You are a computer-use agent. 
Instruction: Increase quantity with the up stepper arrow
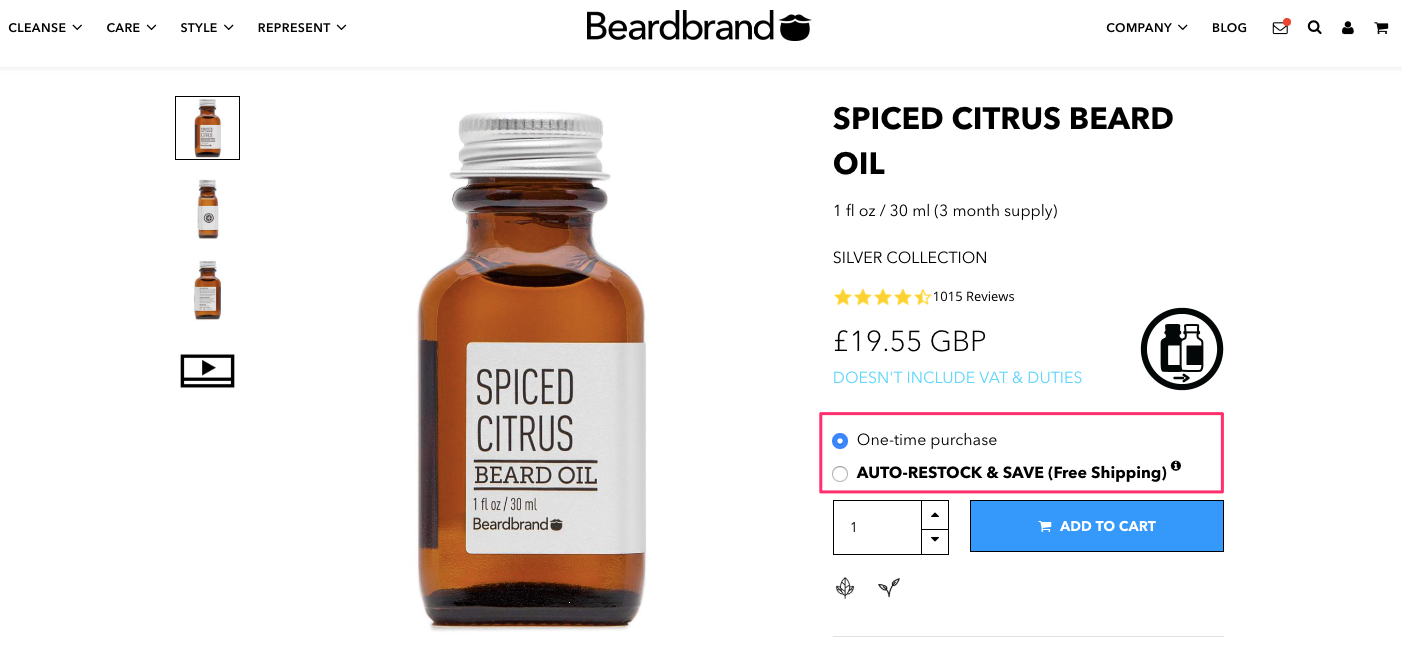pyautogui.click(x=934, y=514)
